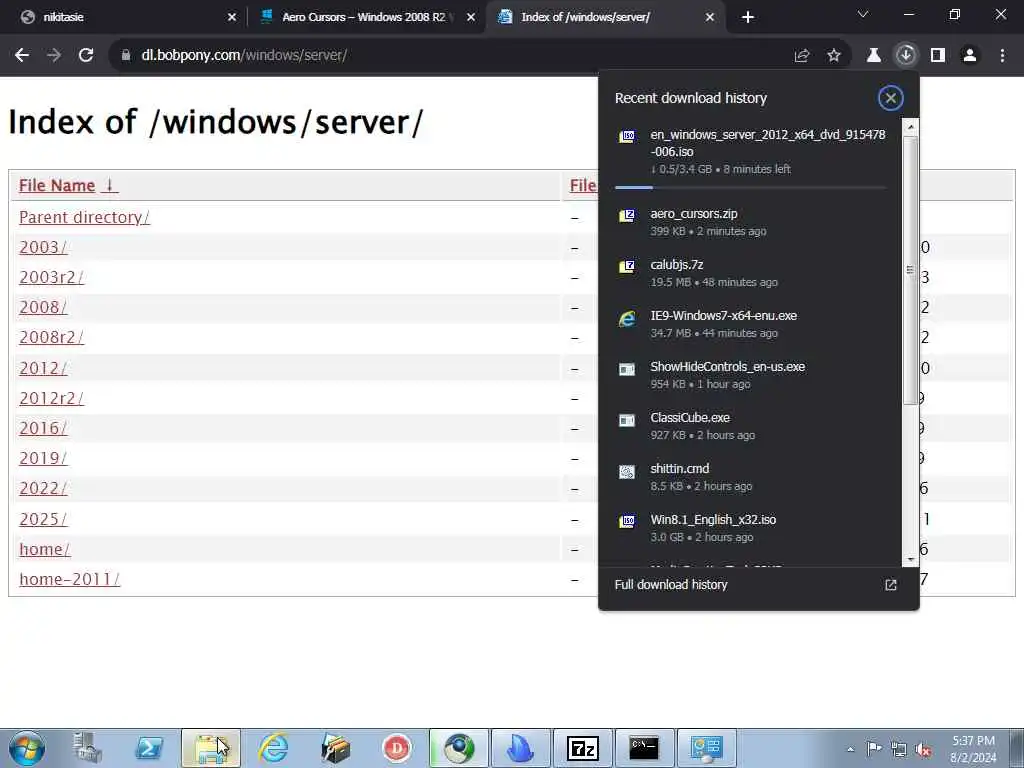Open the Chrome Labs flask icon
The width and height of the screenshot is (1024, 768).
(x=873, y=56)
